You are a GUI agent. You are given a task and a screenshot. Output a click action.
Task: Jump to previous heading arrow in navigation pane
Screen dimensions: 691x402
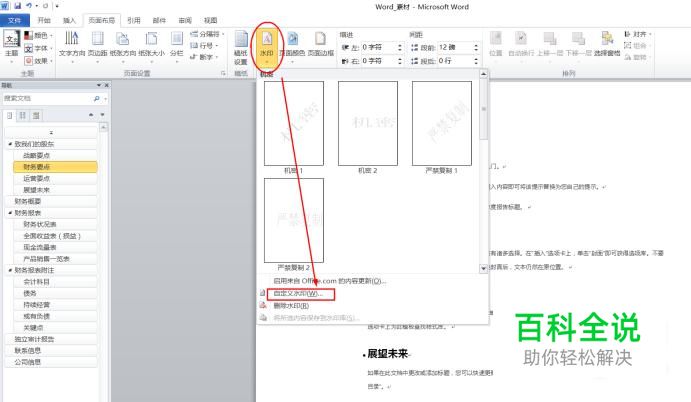(x=91, y=115)
